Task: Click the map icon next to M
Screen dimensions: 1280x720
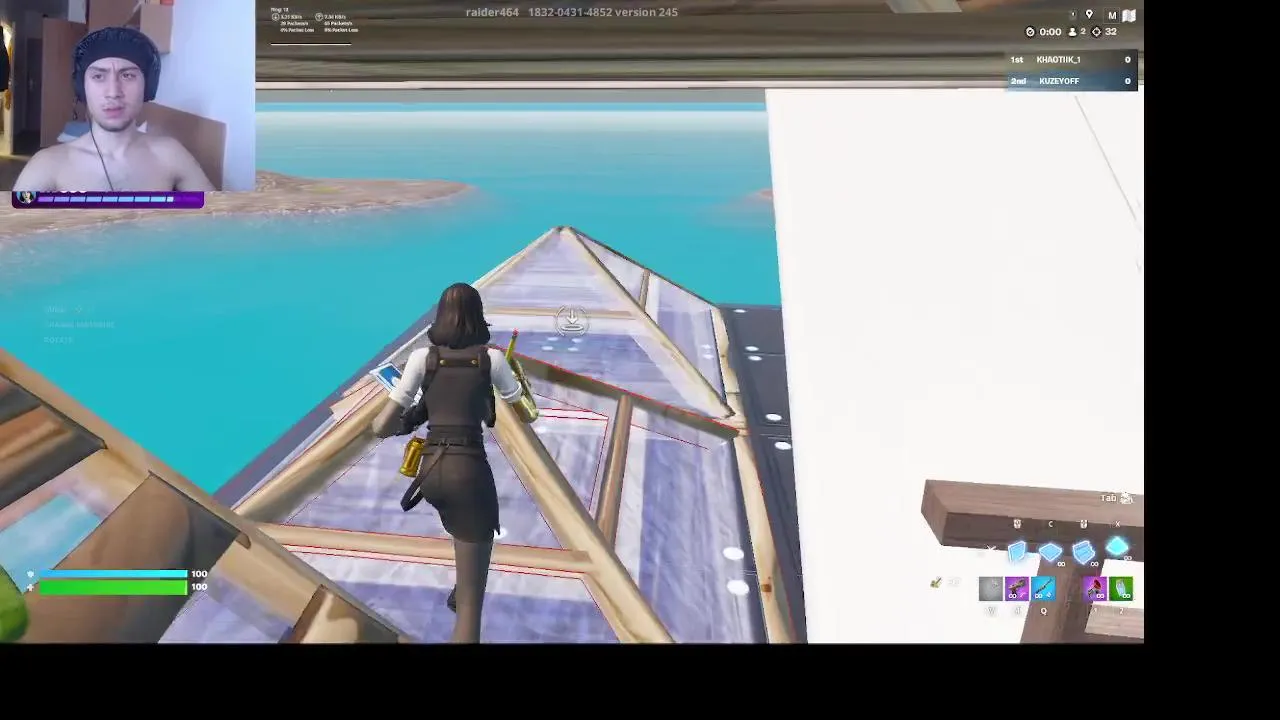Action: coord(1129,15)
